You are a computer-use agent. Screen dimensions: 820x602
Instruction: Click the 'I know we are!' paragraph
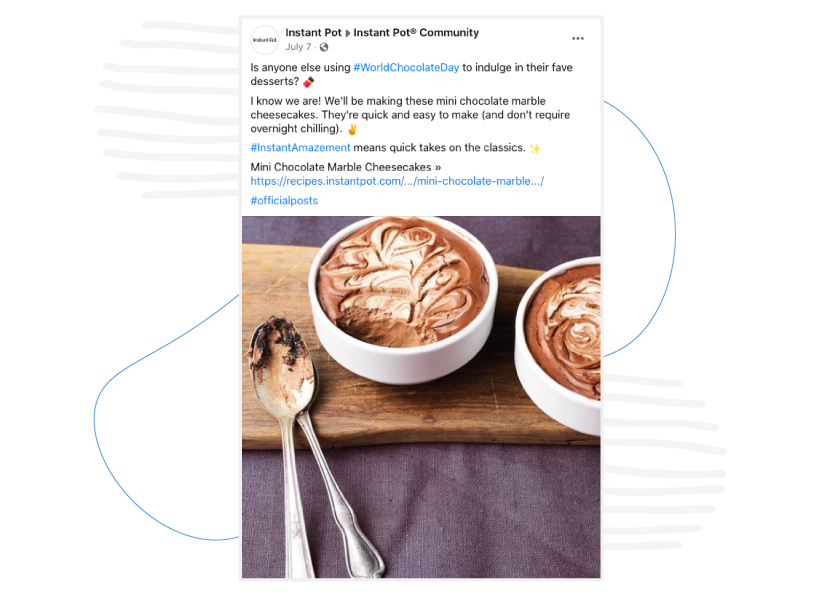click(x=410, y=115)
